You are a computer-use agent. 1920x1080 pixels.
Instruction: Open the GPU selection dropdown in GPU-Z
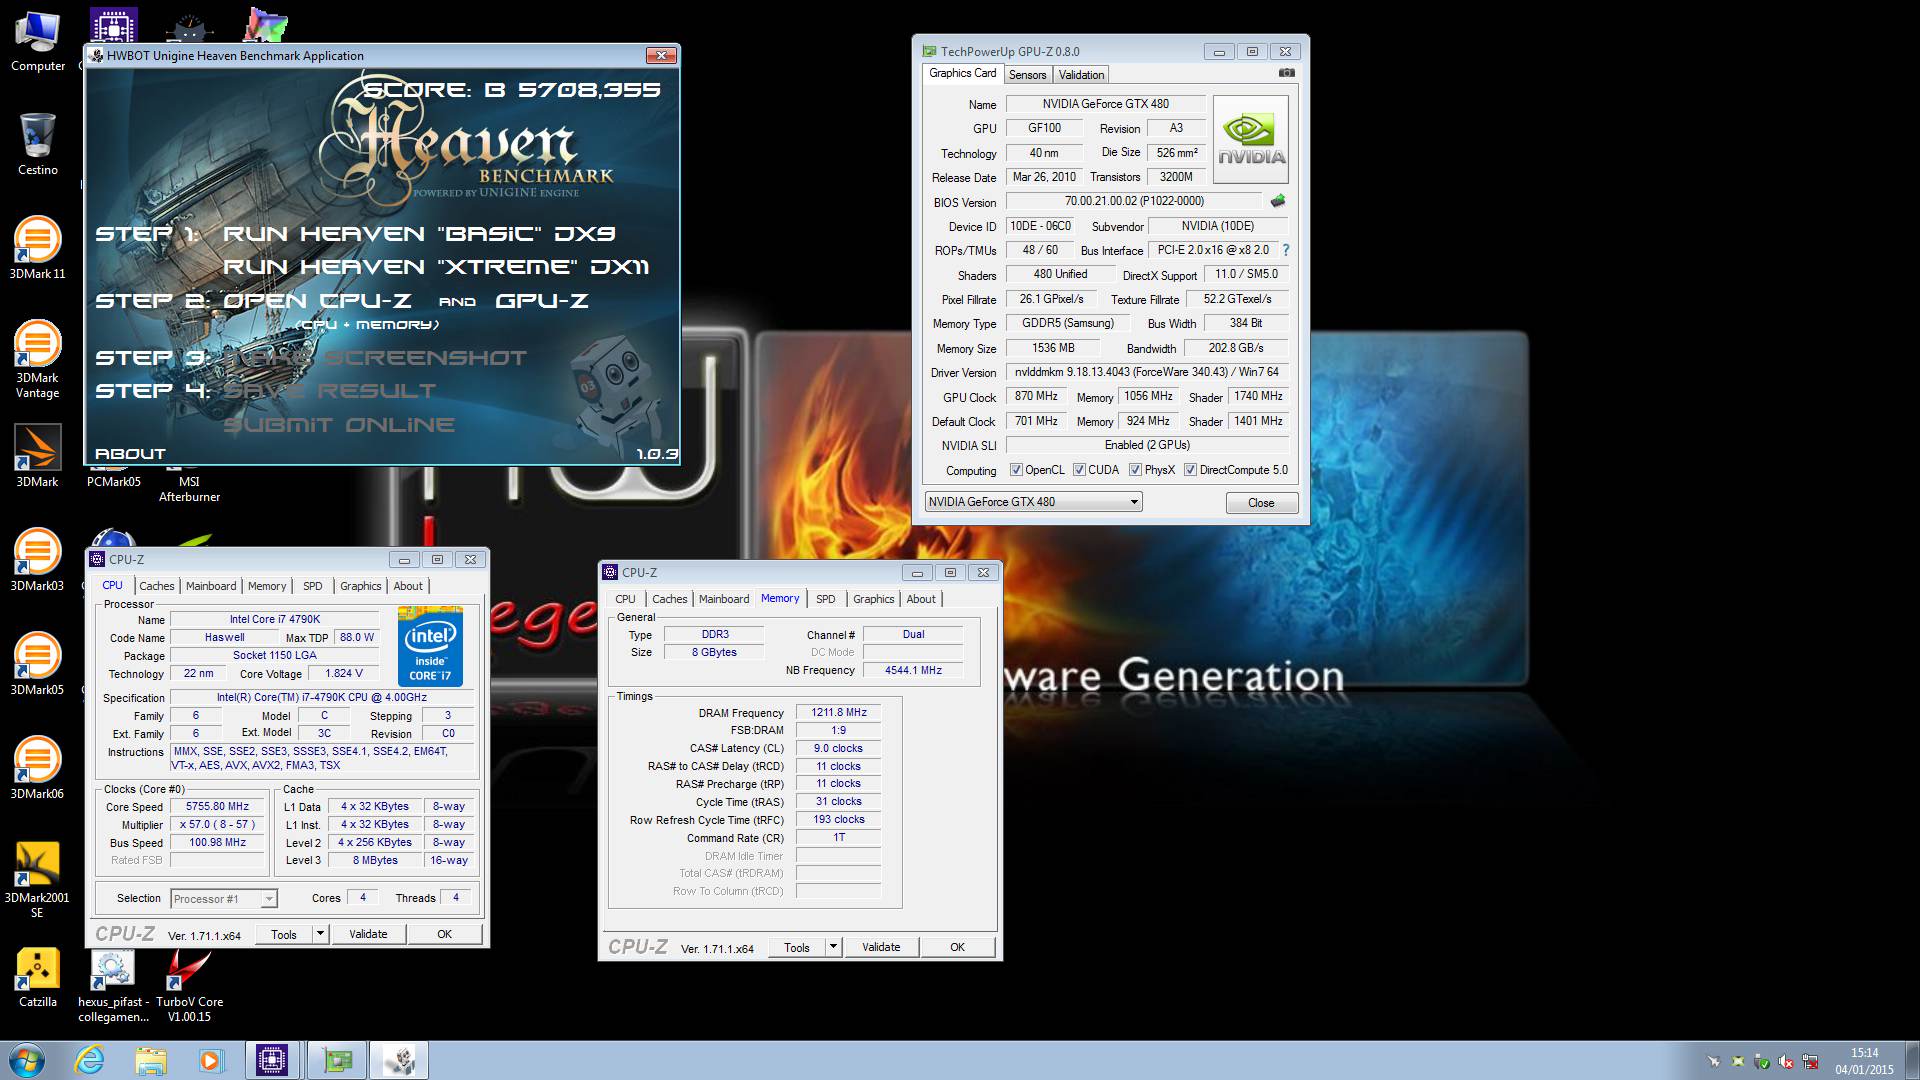[x=1033, y=502]
